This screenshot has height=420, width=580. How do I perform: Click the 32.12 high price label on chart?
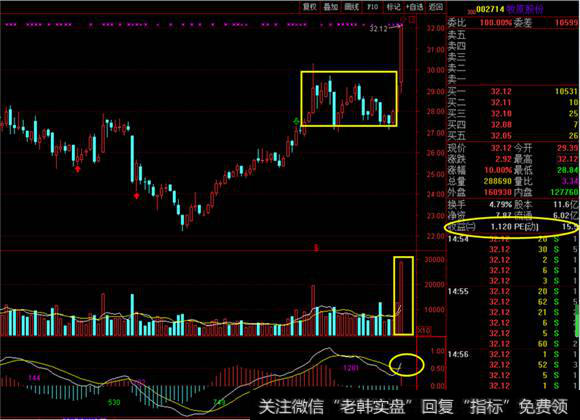coord(378,29)
